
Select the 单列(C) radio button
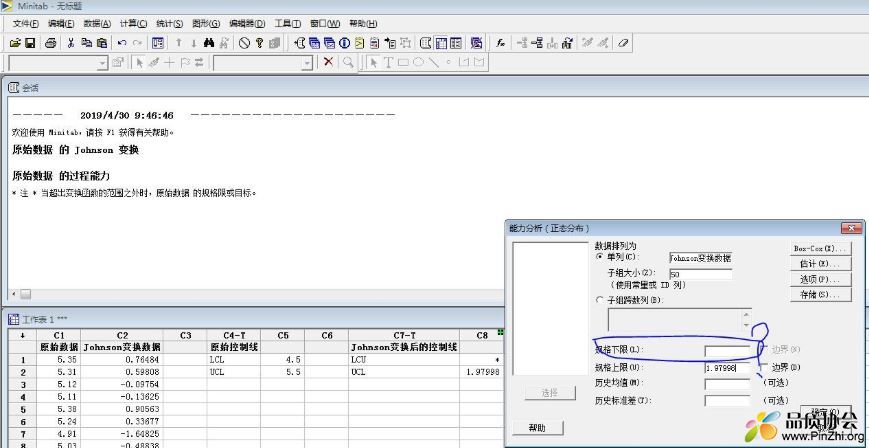(599, 257)
